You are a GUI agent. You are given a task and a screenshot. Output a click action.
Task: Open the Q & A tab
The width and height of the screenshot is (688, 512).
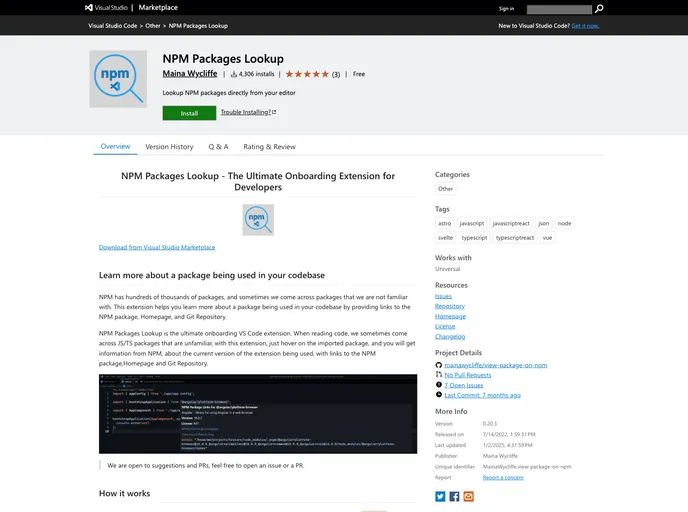(x=219, y=147)
